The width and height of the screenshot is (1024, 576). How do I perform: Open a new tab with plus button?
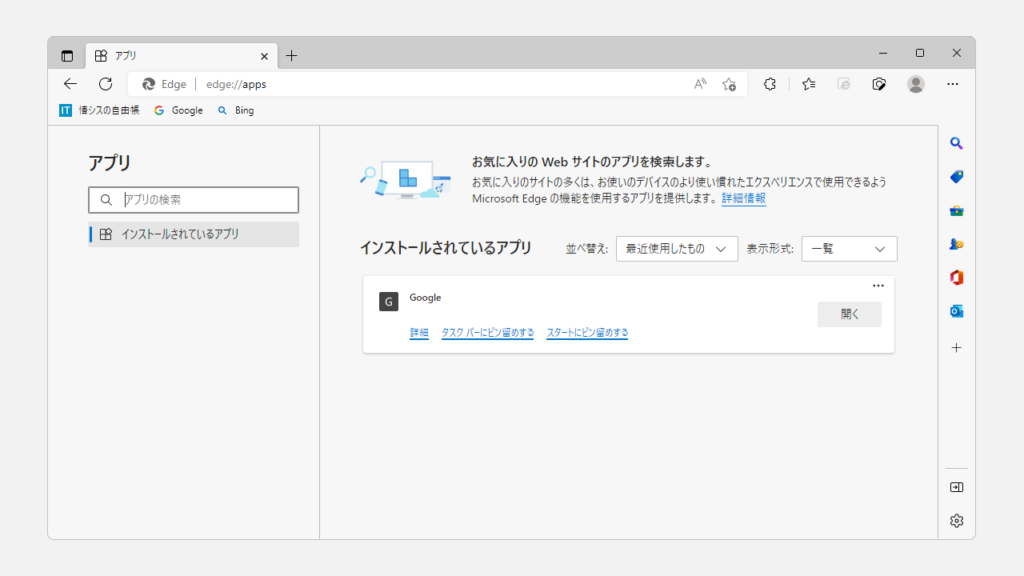[x=292, y=55]
